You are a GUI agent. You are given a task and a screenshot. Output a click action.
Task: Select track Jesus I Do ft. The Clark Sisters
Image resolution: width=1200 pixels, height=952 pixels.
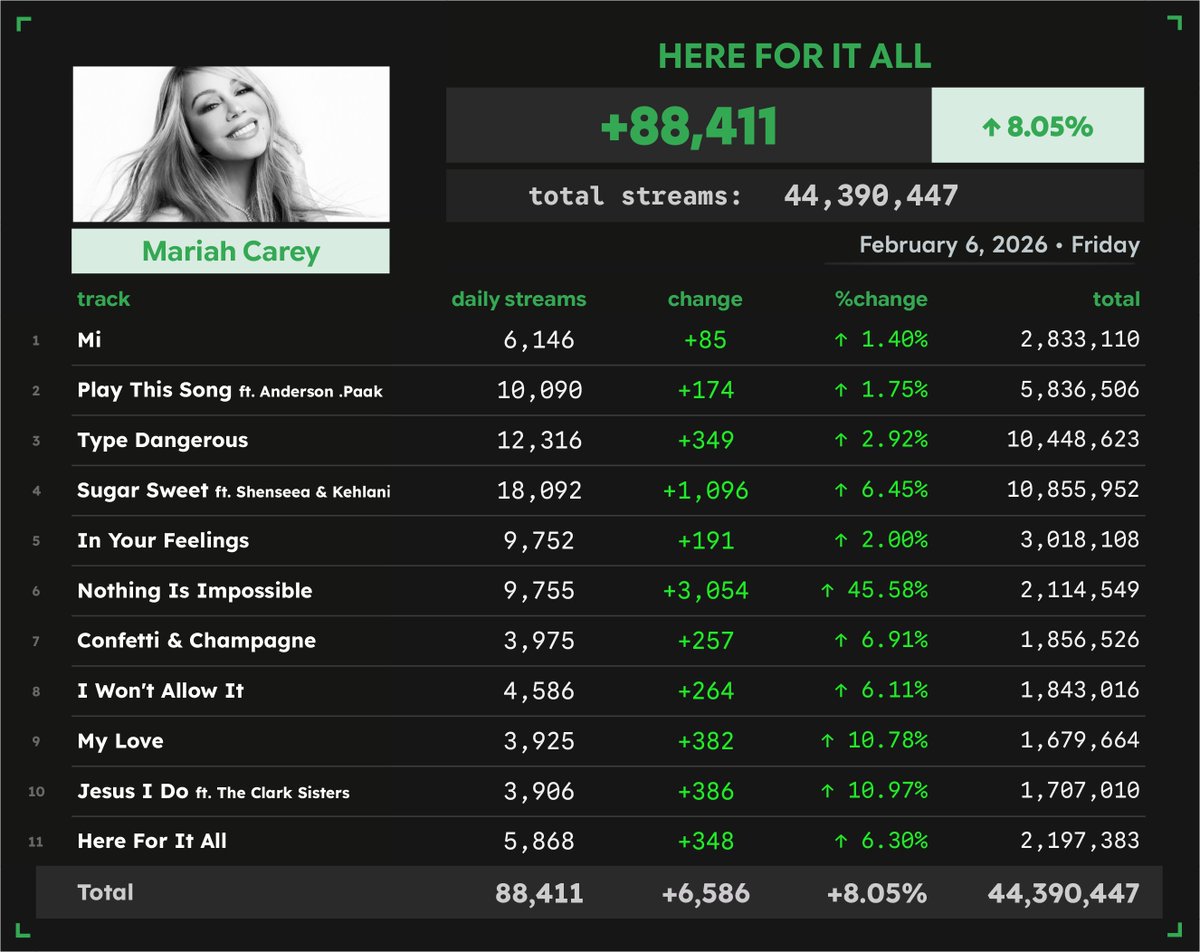pyautogui.click(x=214, y=791)
